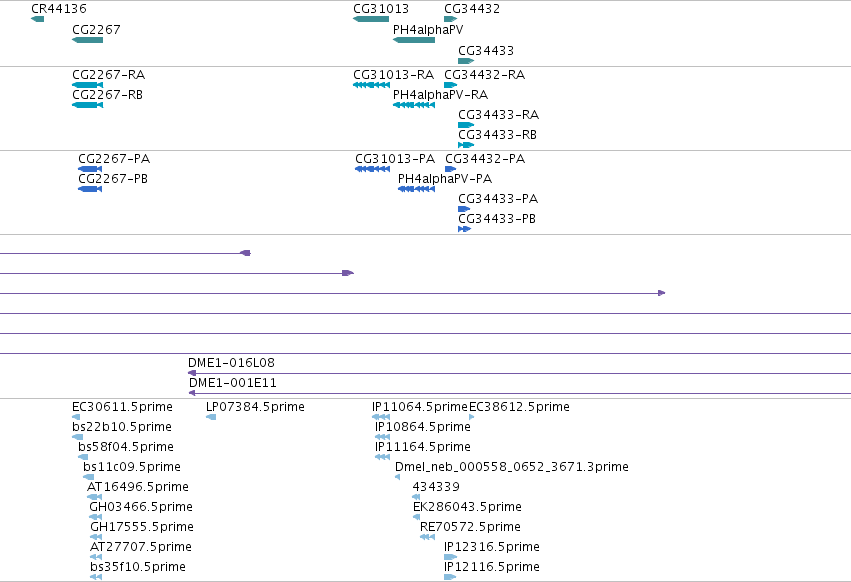Select Dmel_neb_000558_0652_3671.3prime feature
This screenshot has width=851, height=582.
pos(398,477)
